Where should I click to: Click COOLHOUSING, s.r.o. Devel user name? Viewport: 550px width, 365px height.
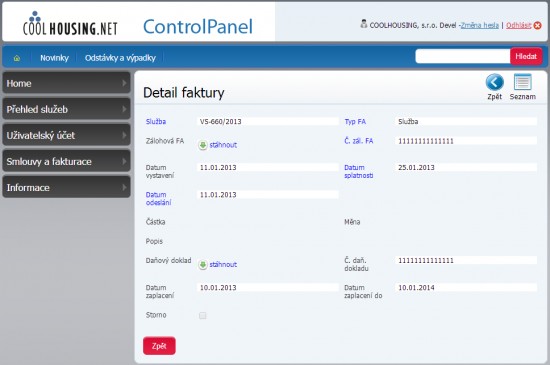pyautogui.click(x=413, y=25)
